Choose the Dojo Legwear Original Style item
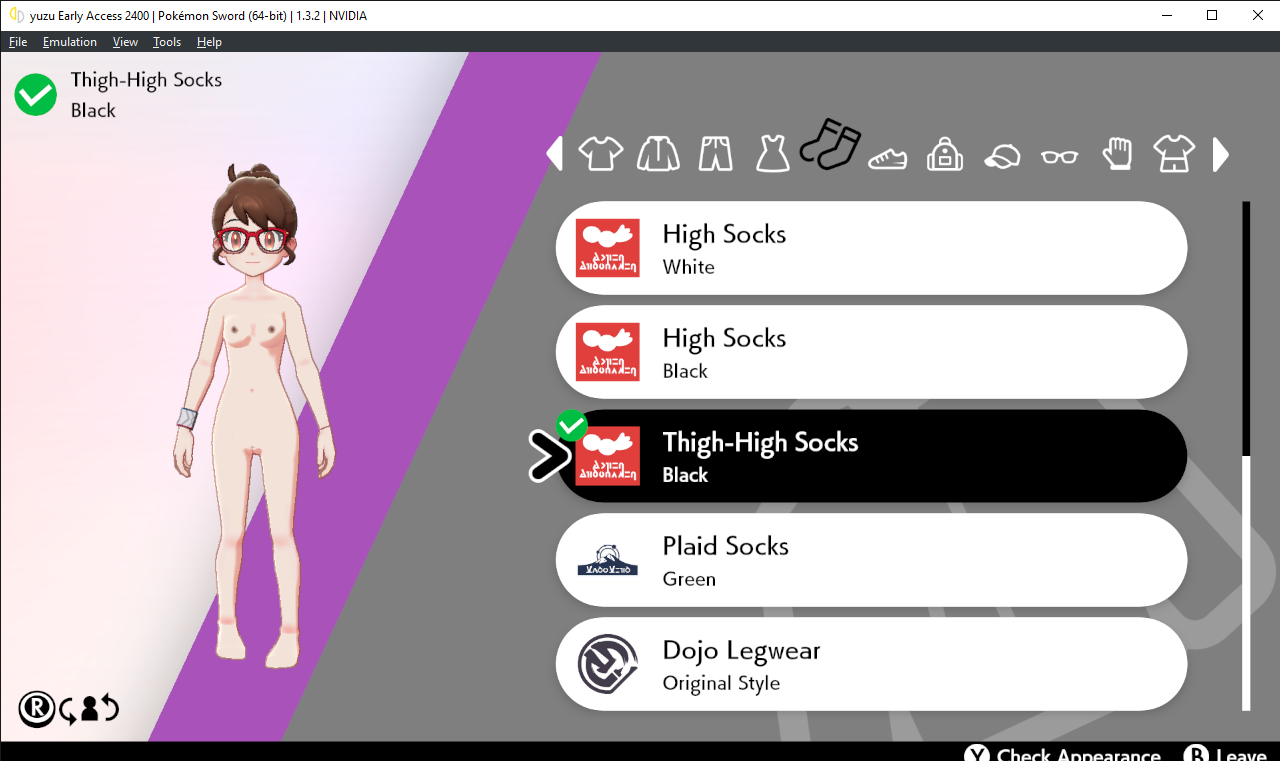This screenshot has width=1280, height=761. coord(871,664)
